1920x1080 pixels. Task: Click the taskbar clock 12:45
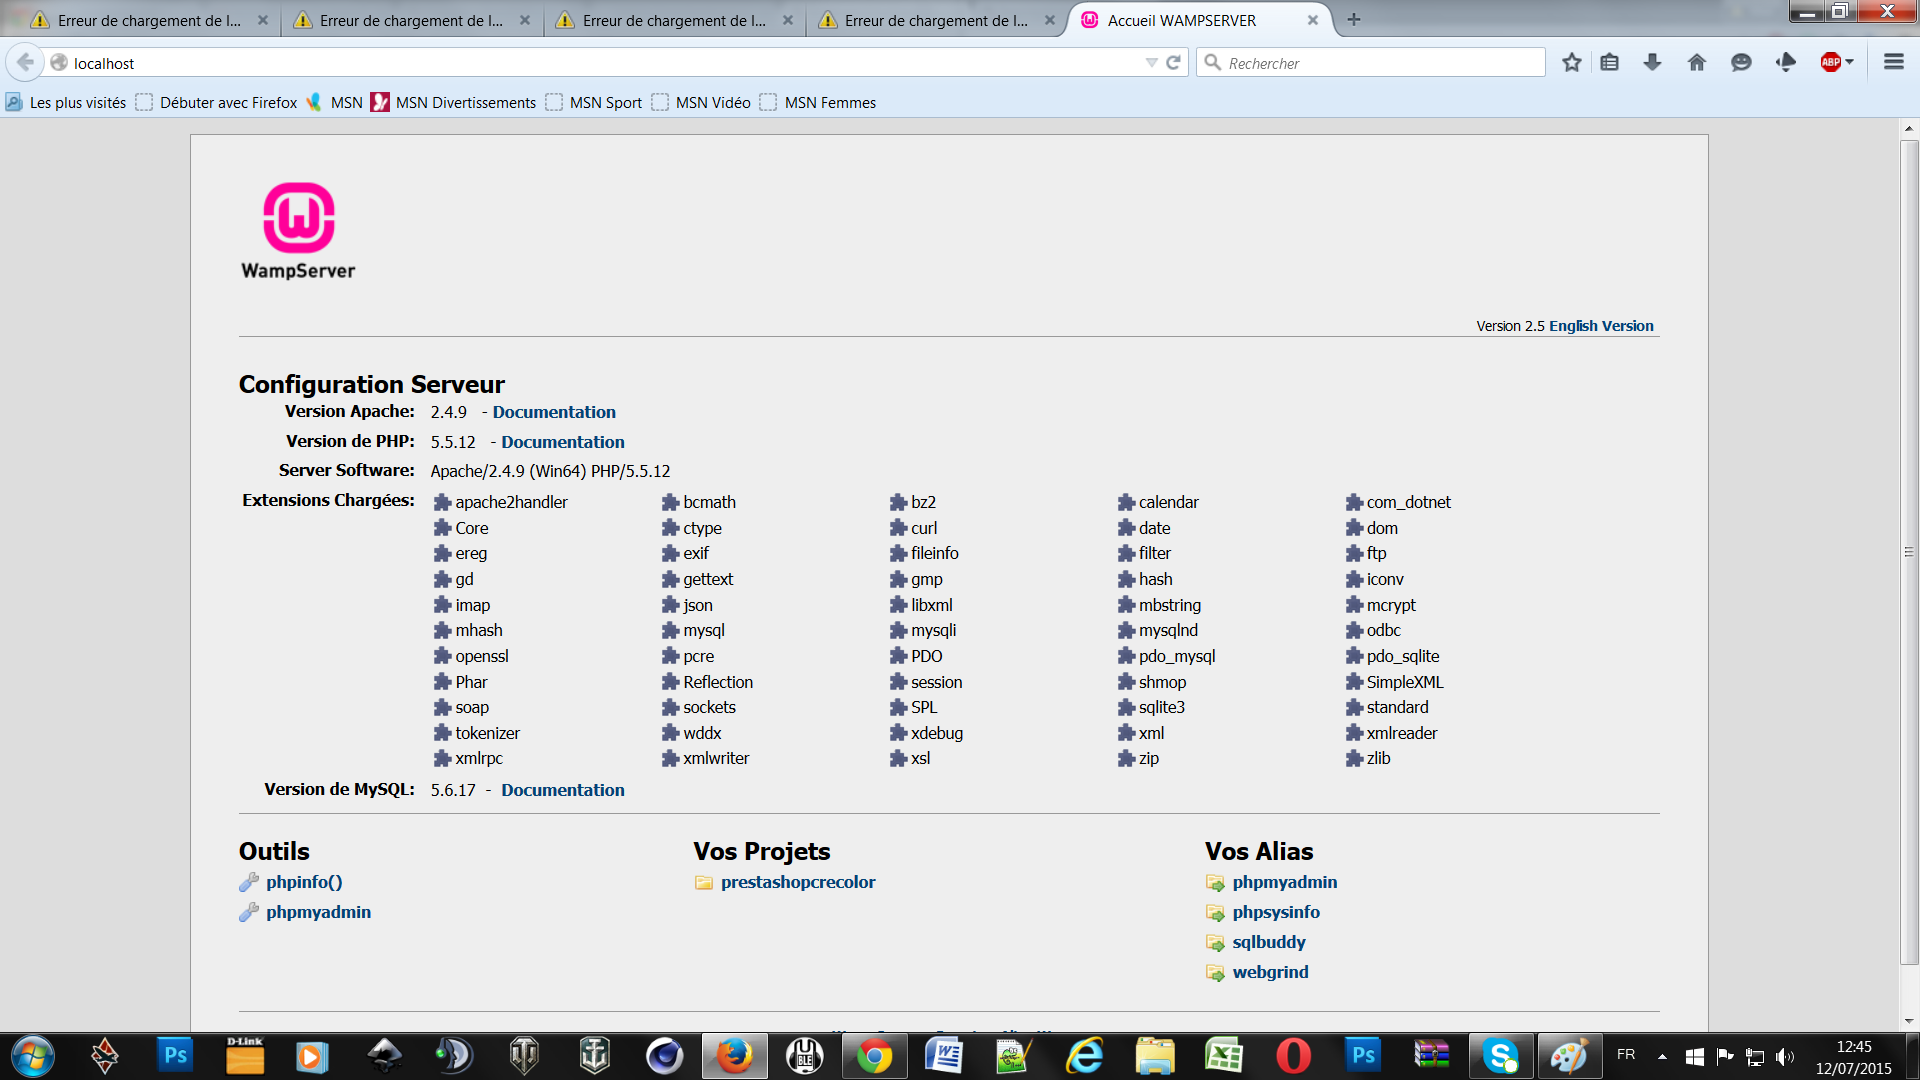(1853, 1047)
